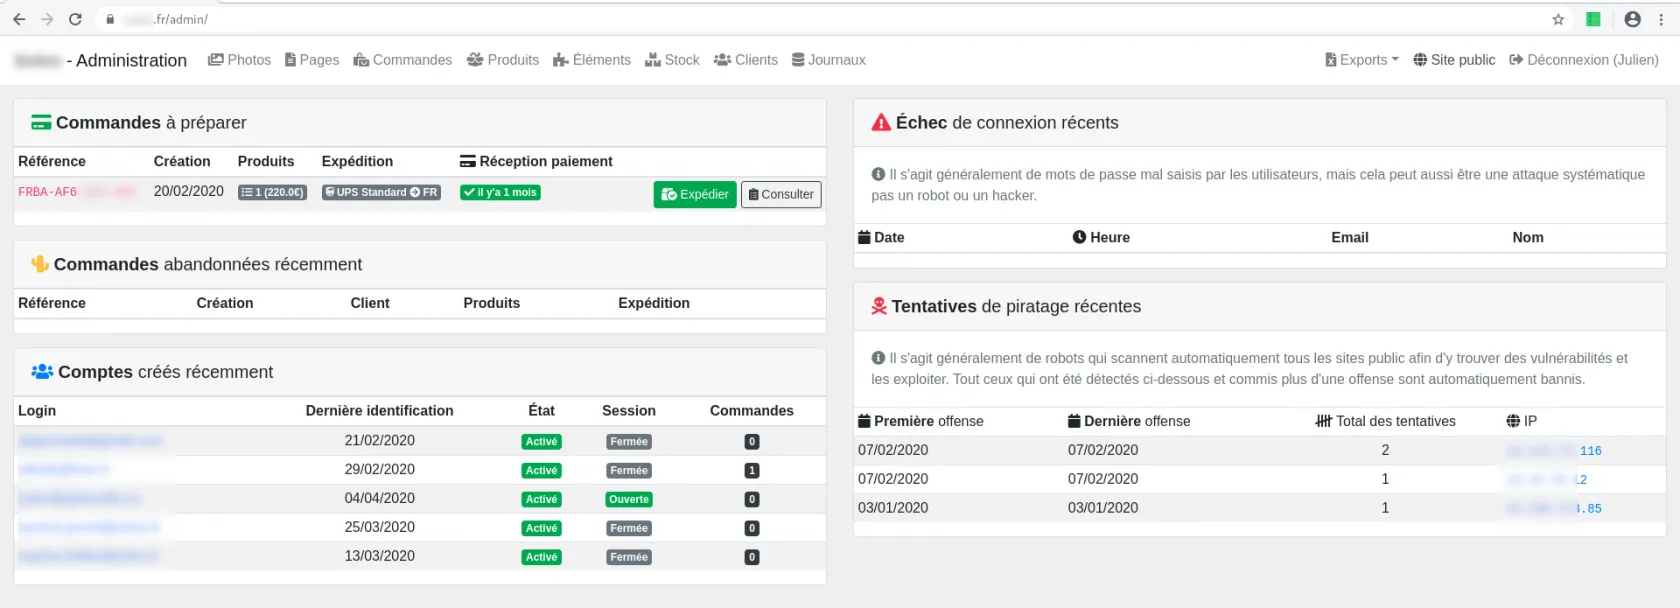The width and height of the screenshot is (1680, 608).
Task: Open the Chrome three-dot menu
Action: point(1661,19)
